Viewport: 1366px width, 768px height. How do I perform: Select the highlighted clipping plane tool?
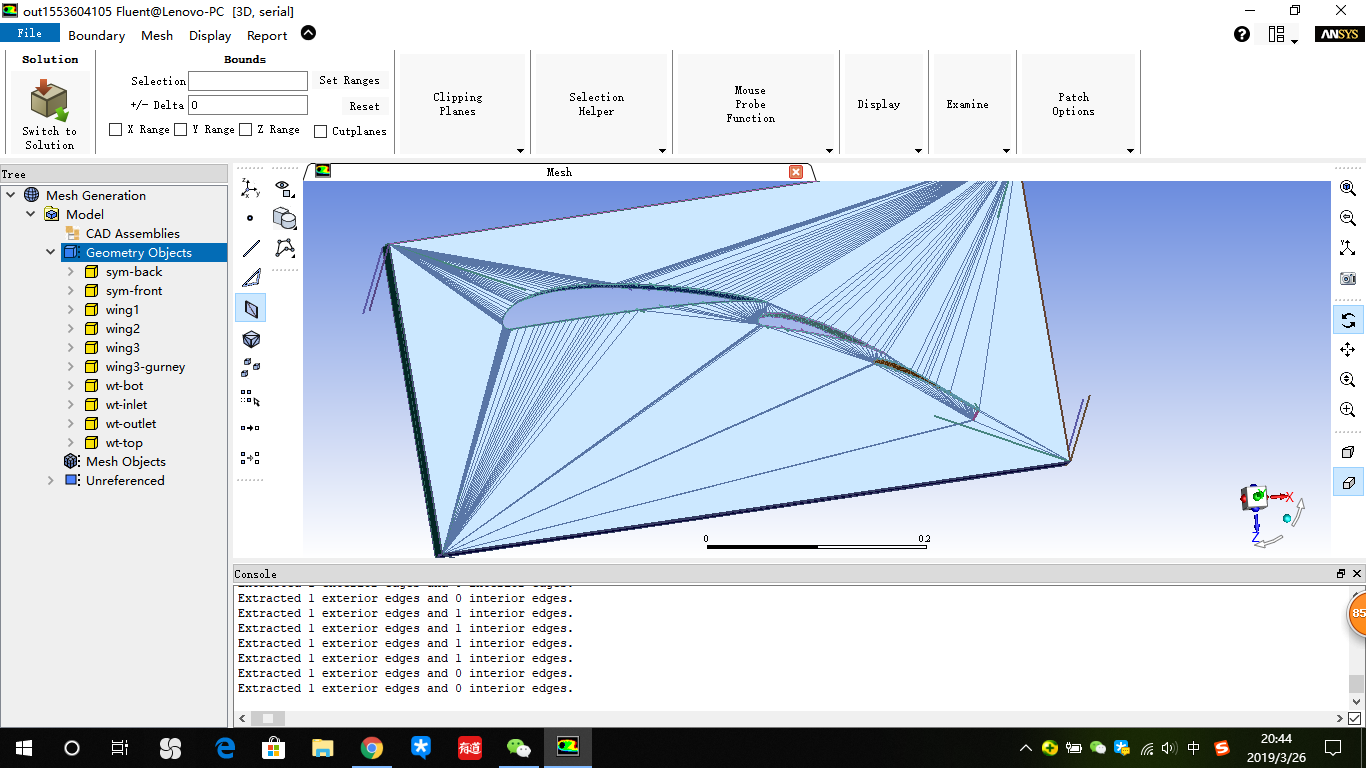click(251, 308)
